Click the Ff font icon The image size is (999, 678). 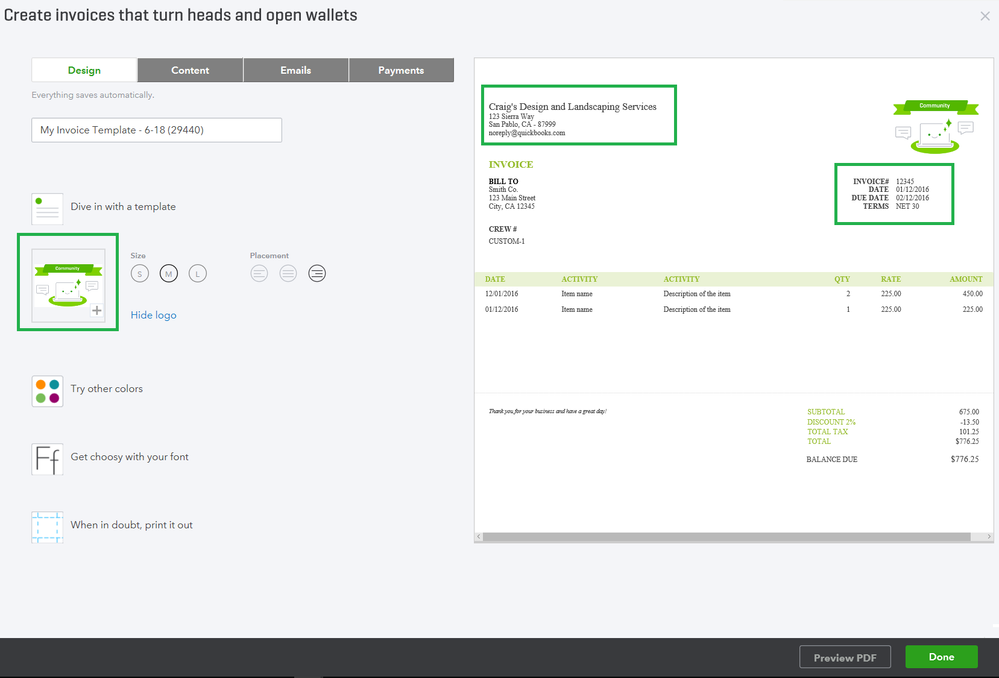pyautogui.click(x=47, y=458)
